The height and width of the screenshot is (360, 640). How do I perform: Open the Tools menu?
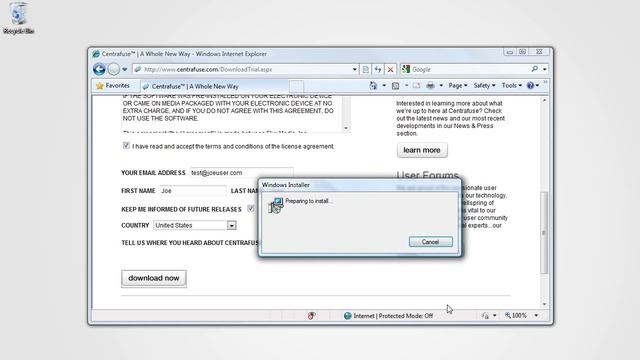[x=512, y=86]
